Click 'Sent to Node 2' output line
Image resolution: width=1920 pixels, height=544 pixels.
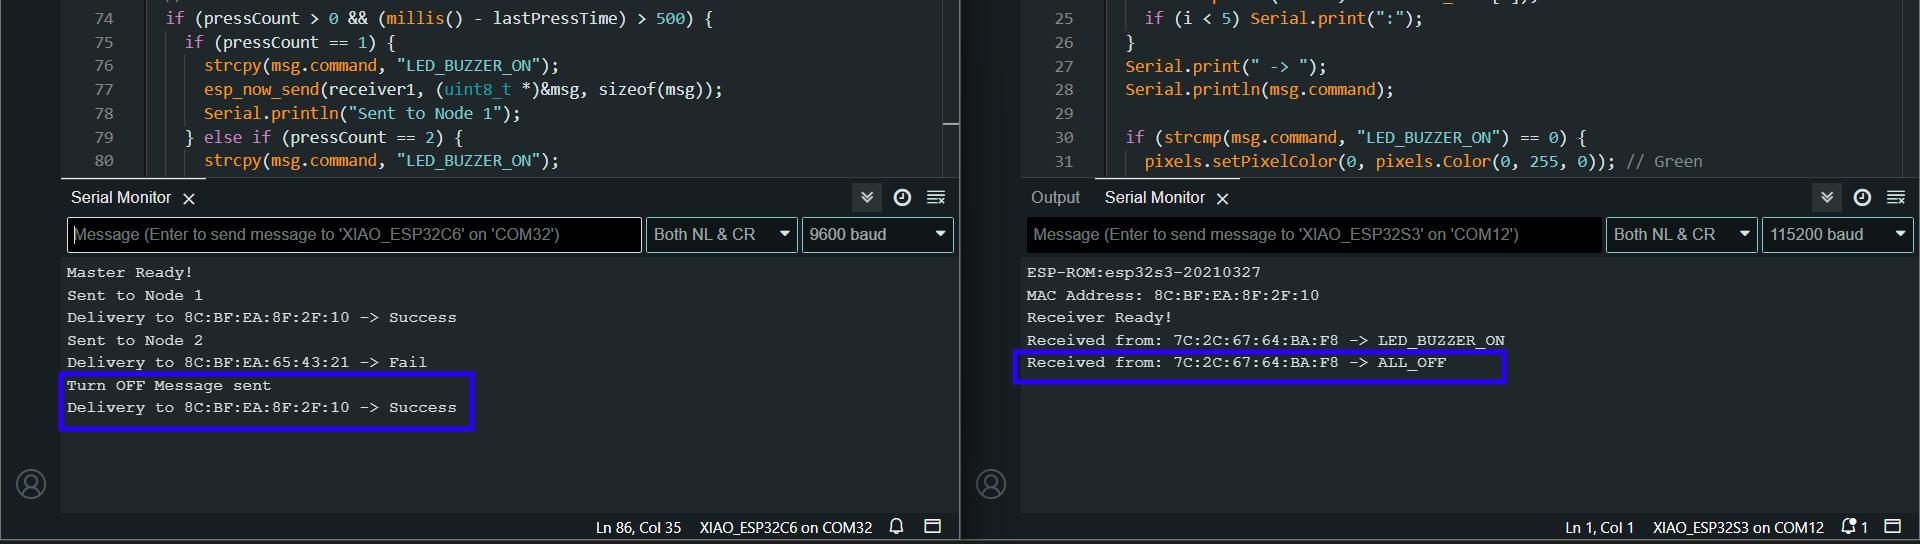tap(134, 340)
